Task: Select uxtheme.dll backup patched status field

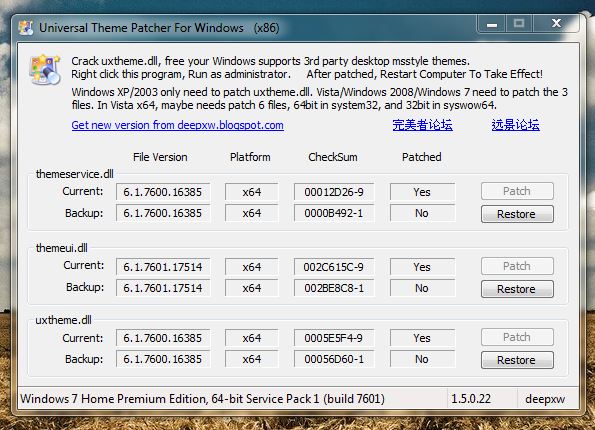Action: pos(422,359)
